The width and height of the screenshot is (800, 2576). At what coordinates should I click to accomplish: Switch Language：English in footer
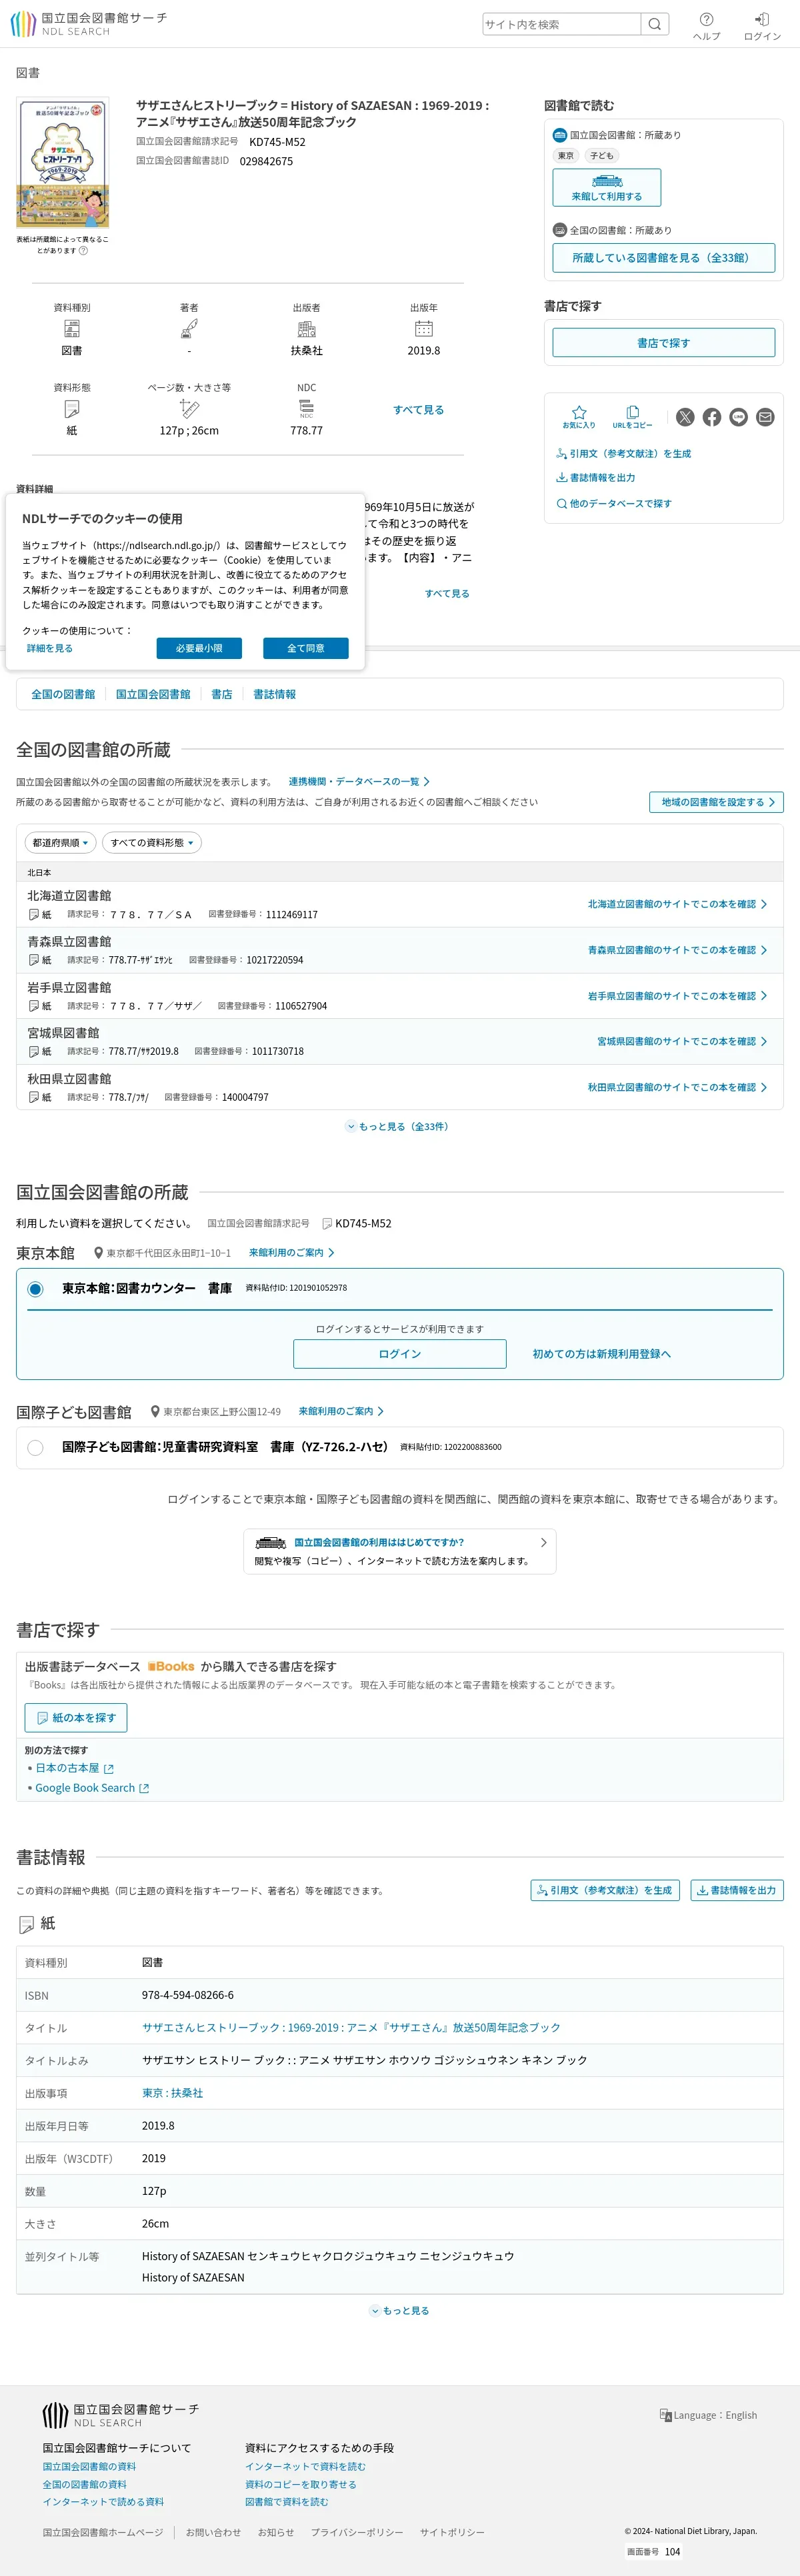pos(708,2416)
